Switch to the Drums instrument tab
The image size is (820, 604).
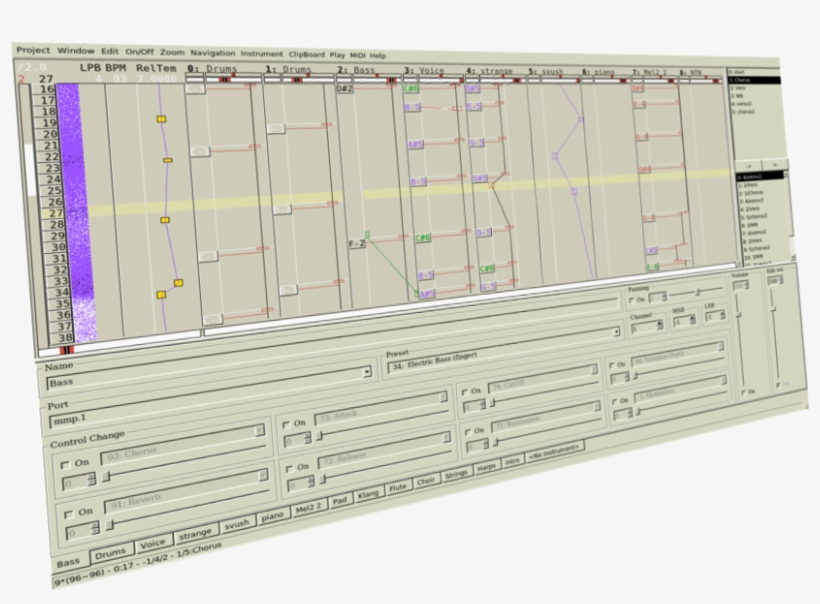[x=110, y=554]
